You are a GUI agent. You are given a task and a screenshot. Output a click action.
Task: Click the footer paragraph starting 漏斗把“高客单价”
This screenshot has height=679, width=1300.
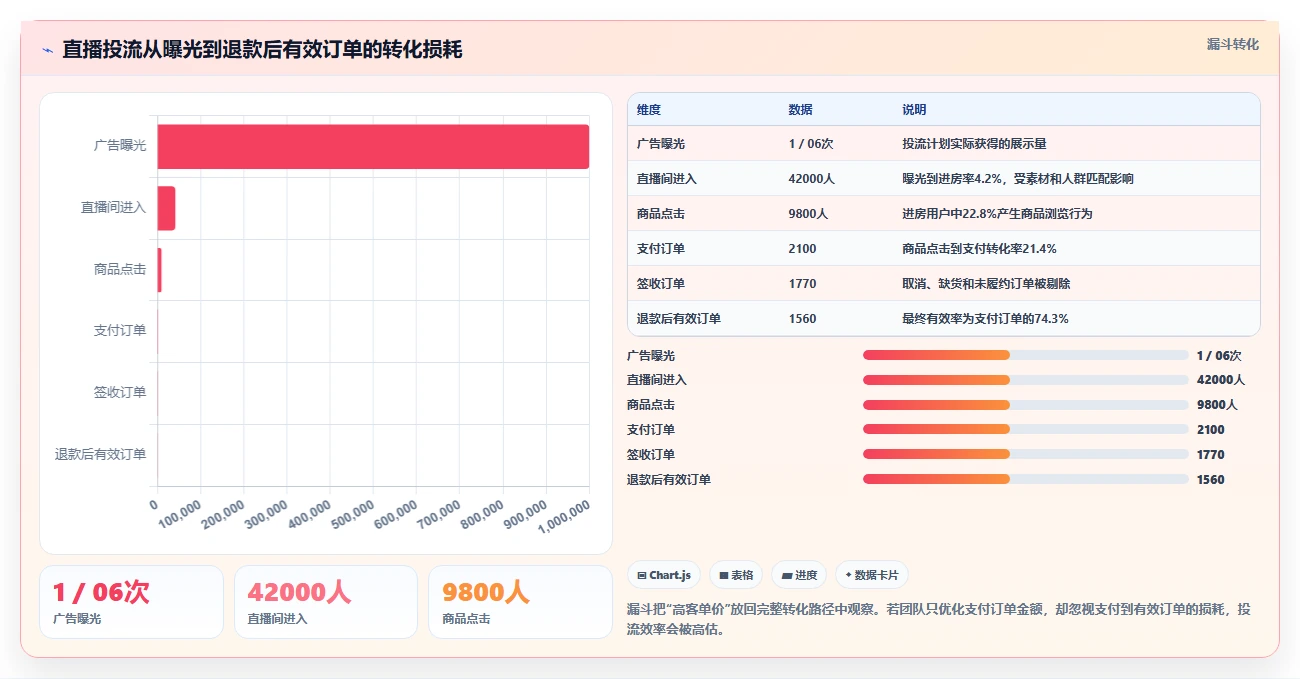(940, 619)
